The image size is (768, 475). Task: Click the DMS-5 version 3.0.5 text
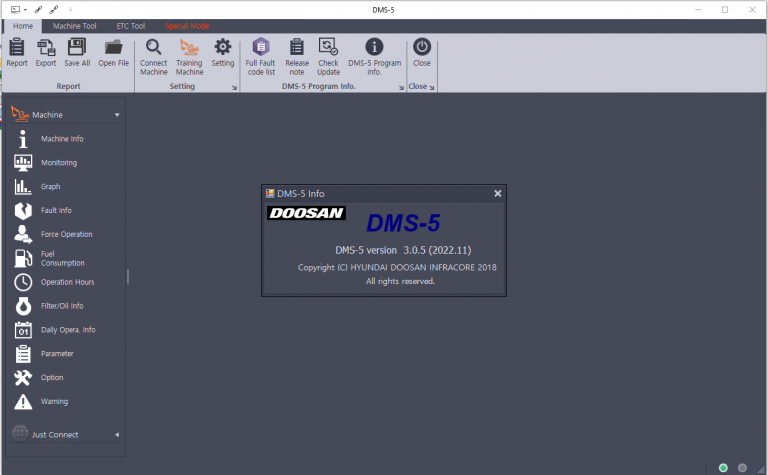pyautogui.click(x=403, y=250)
